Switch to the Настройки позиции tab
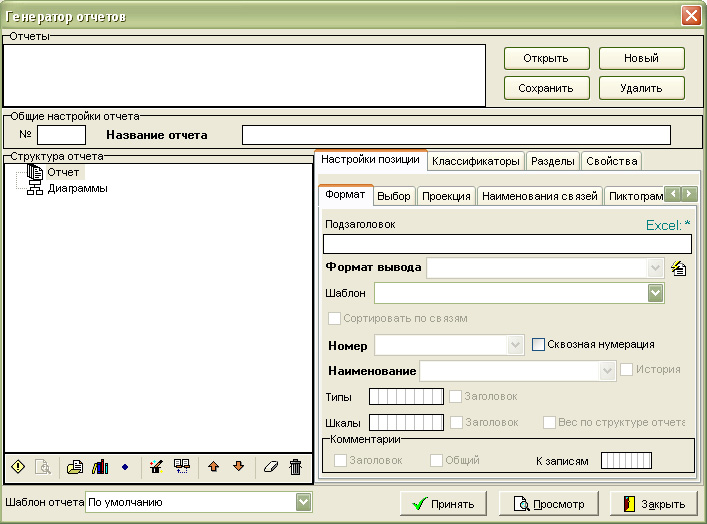707x524 pixels. 370,160
